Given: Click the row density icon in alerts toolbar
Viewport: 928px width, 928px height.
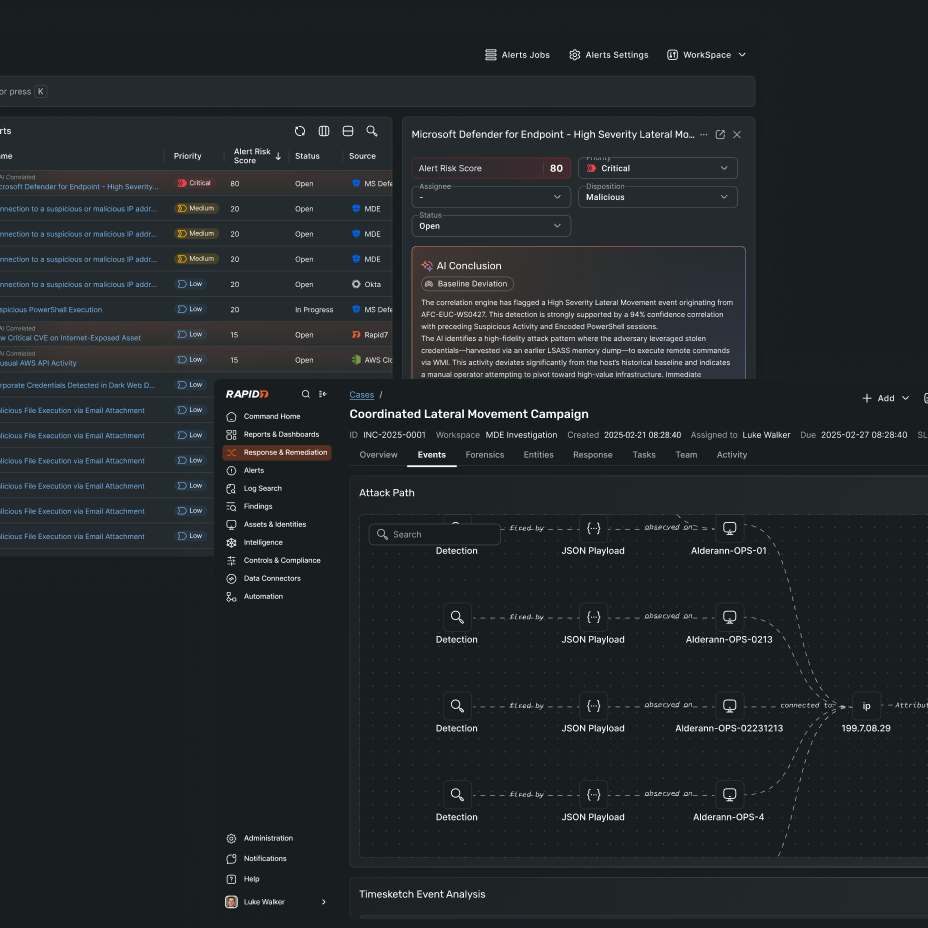Looking at the screenshot, I should pos(348,131).
